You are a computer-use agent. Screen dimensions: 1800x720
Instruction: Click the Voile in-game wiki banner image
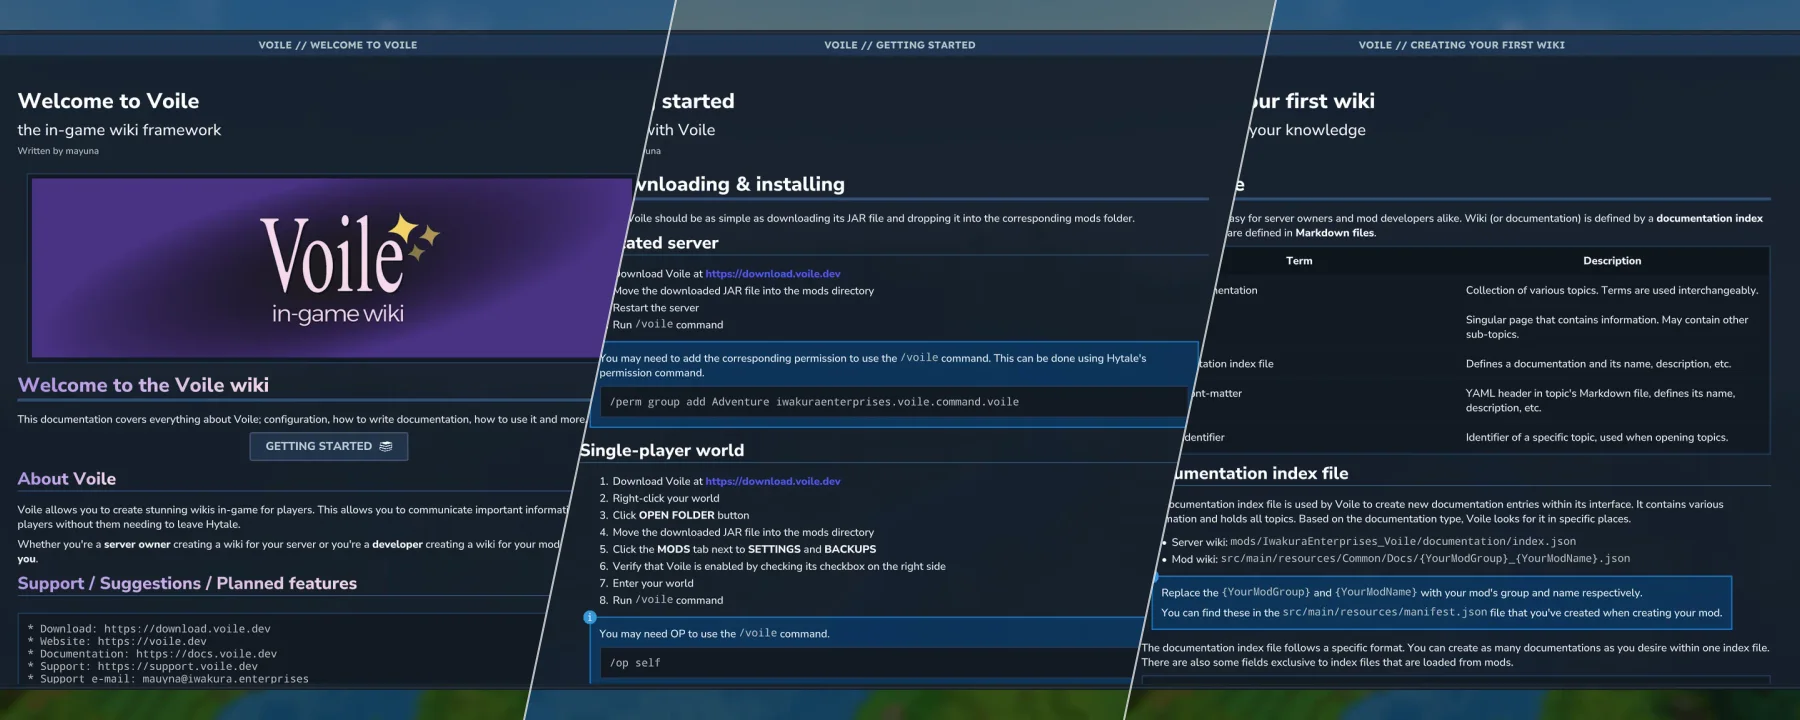pos(330,268)
